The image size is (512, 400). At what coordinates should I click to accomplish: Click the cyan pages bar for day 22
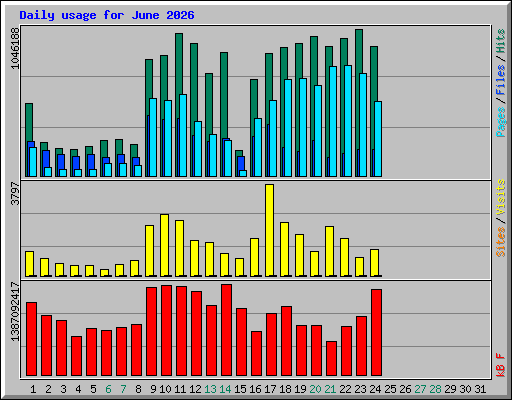coord(348,121)
